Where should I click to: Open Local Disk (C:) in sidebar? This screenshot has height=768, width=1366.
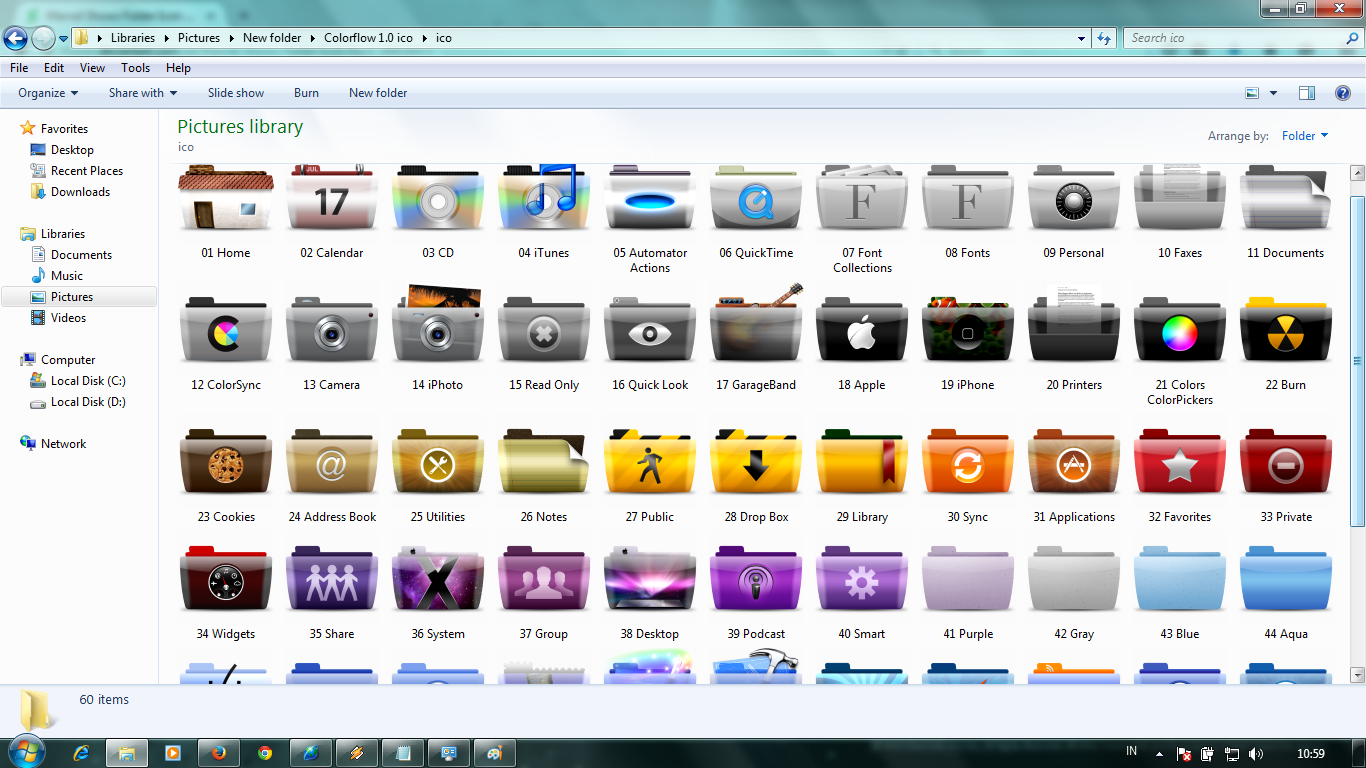click(x=88, y=381)
